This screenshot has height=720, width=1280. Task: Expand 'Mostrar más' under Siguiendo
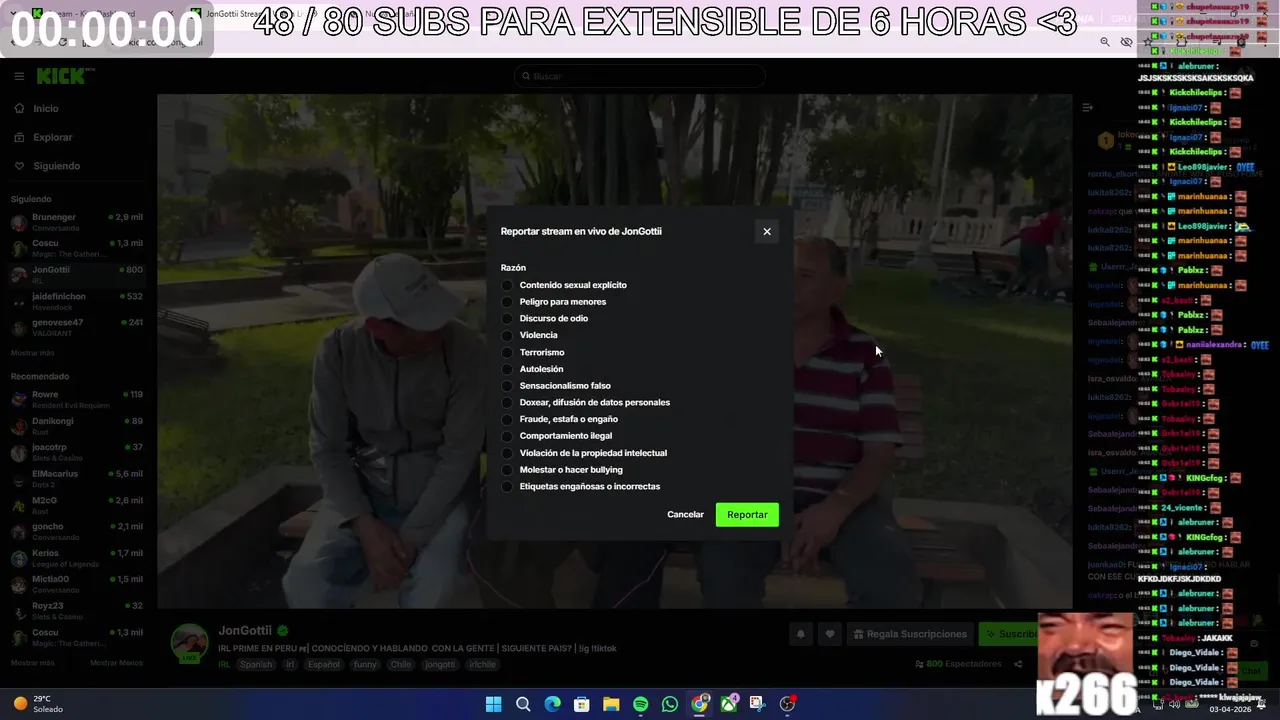(32, 353)
